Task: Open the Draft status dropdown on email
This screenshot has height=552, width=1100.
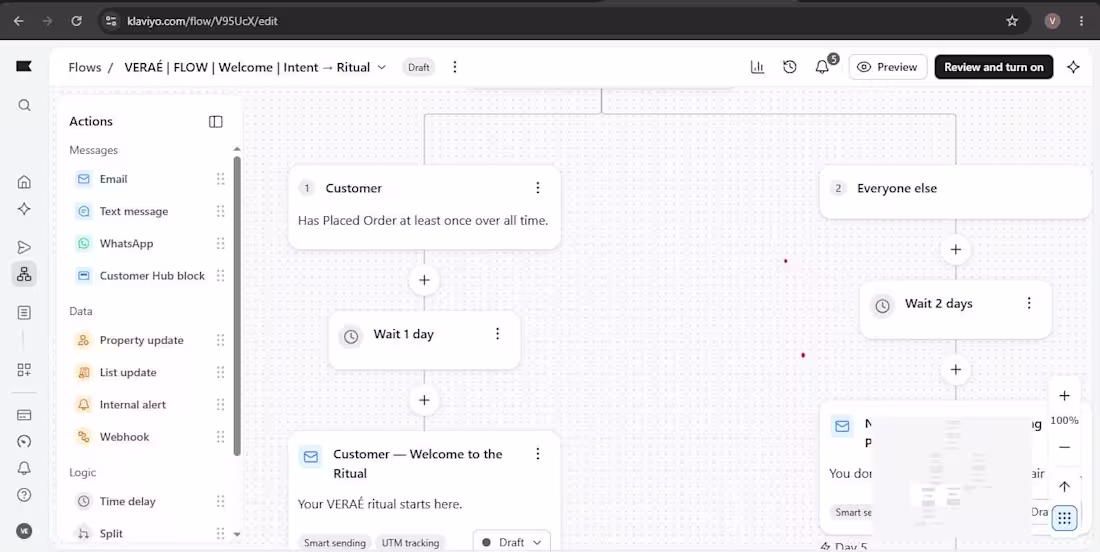Action: (512, 542)
